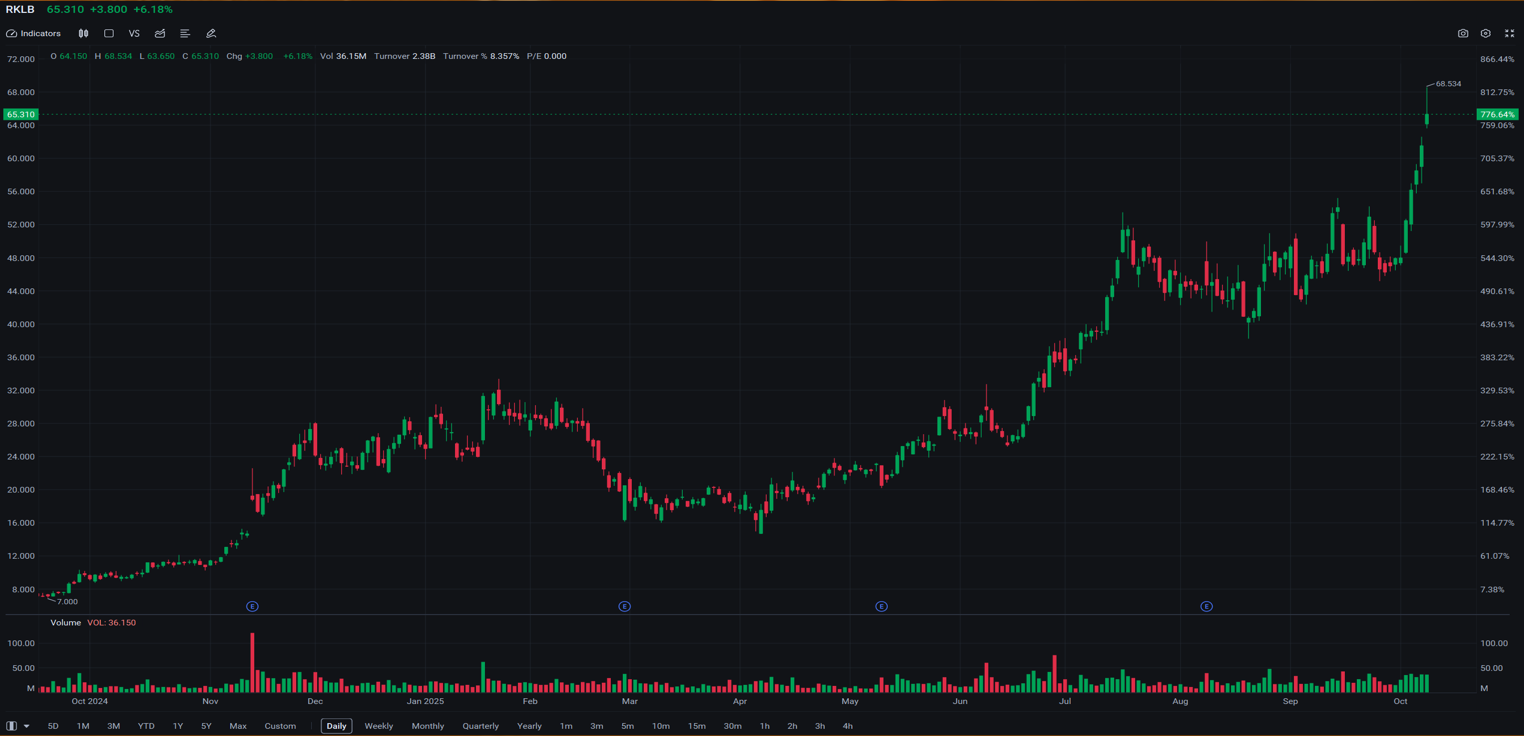
Task: Switch to the YTD range
Action: click(146, 726)
